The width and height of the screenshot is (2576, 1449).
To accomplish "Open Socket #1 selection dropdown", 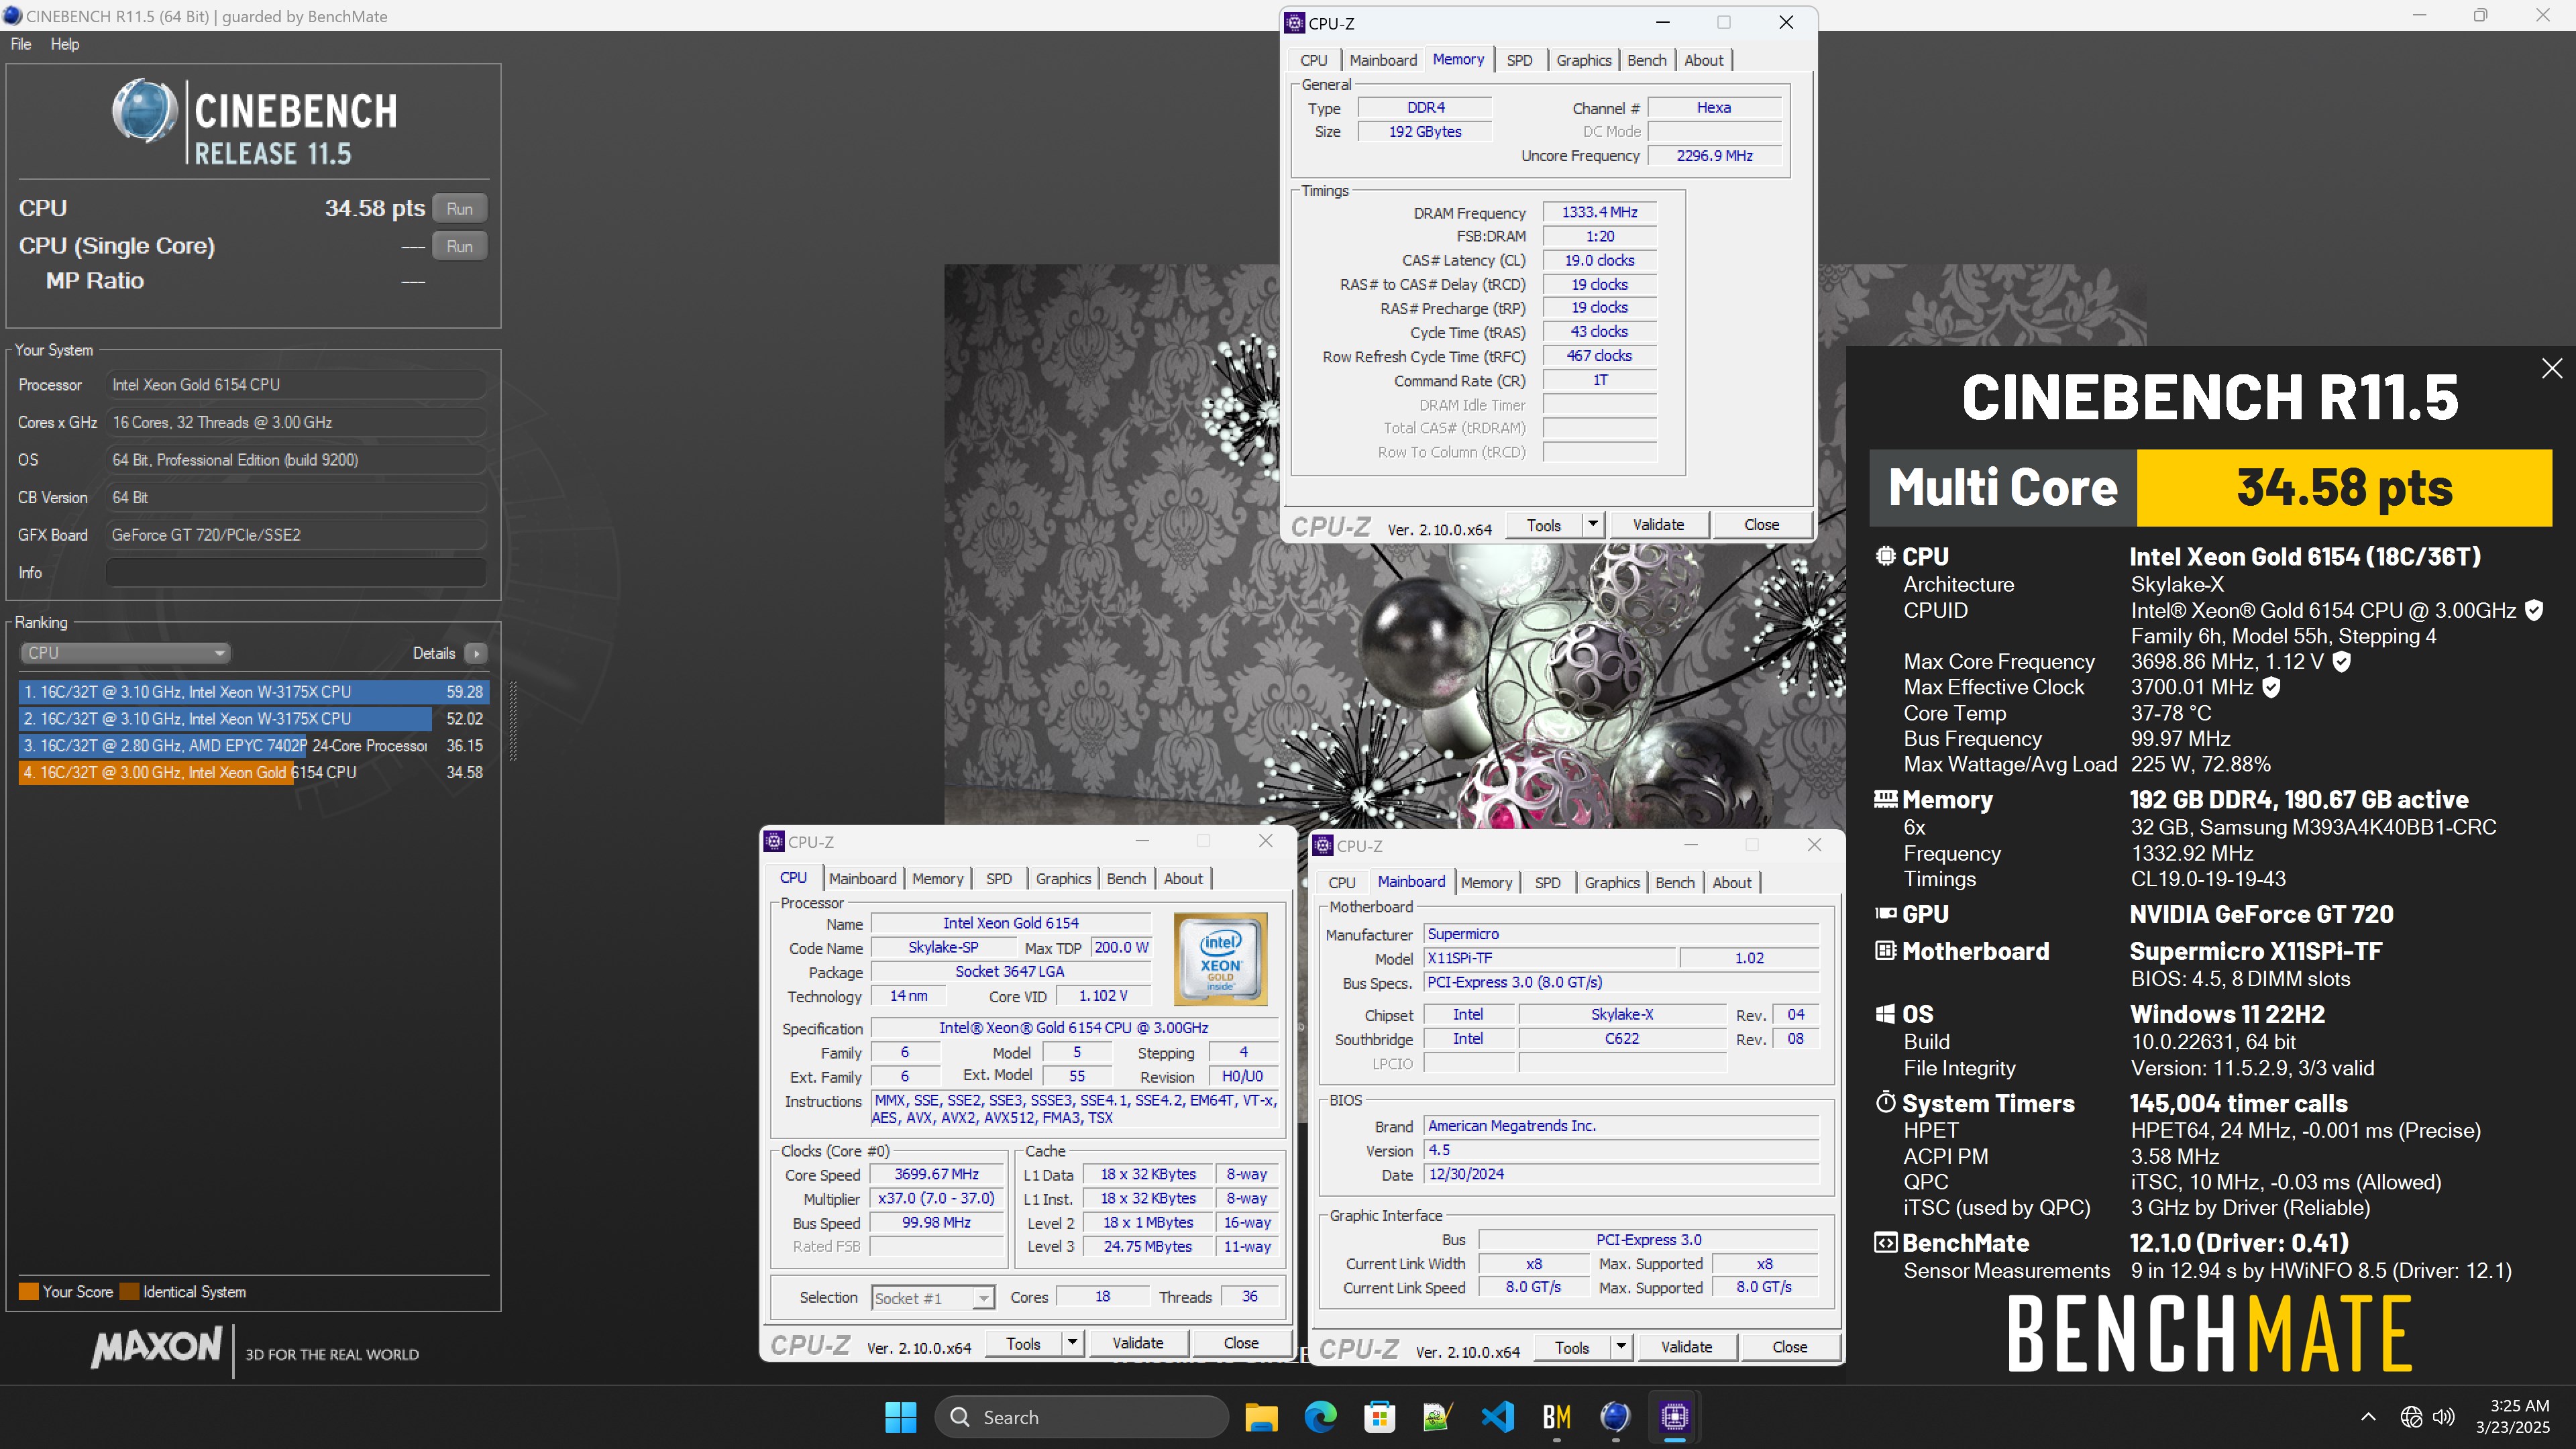I will pyautogui.click(x=932, y=1298).
